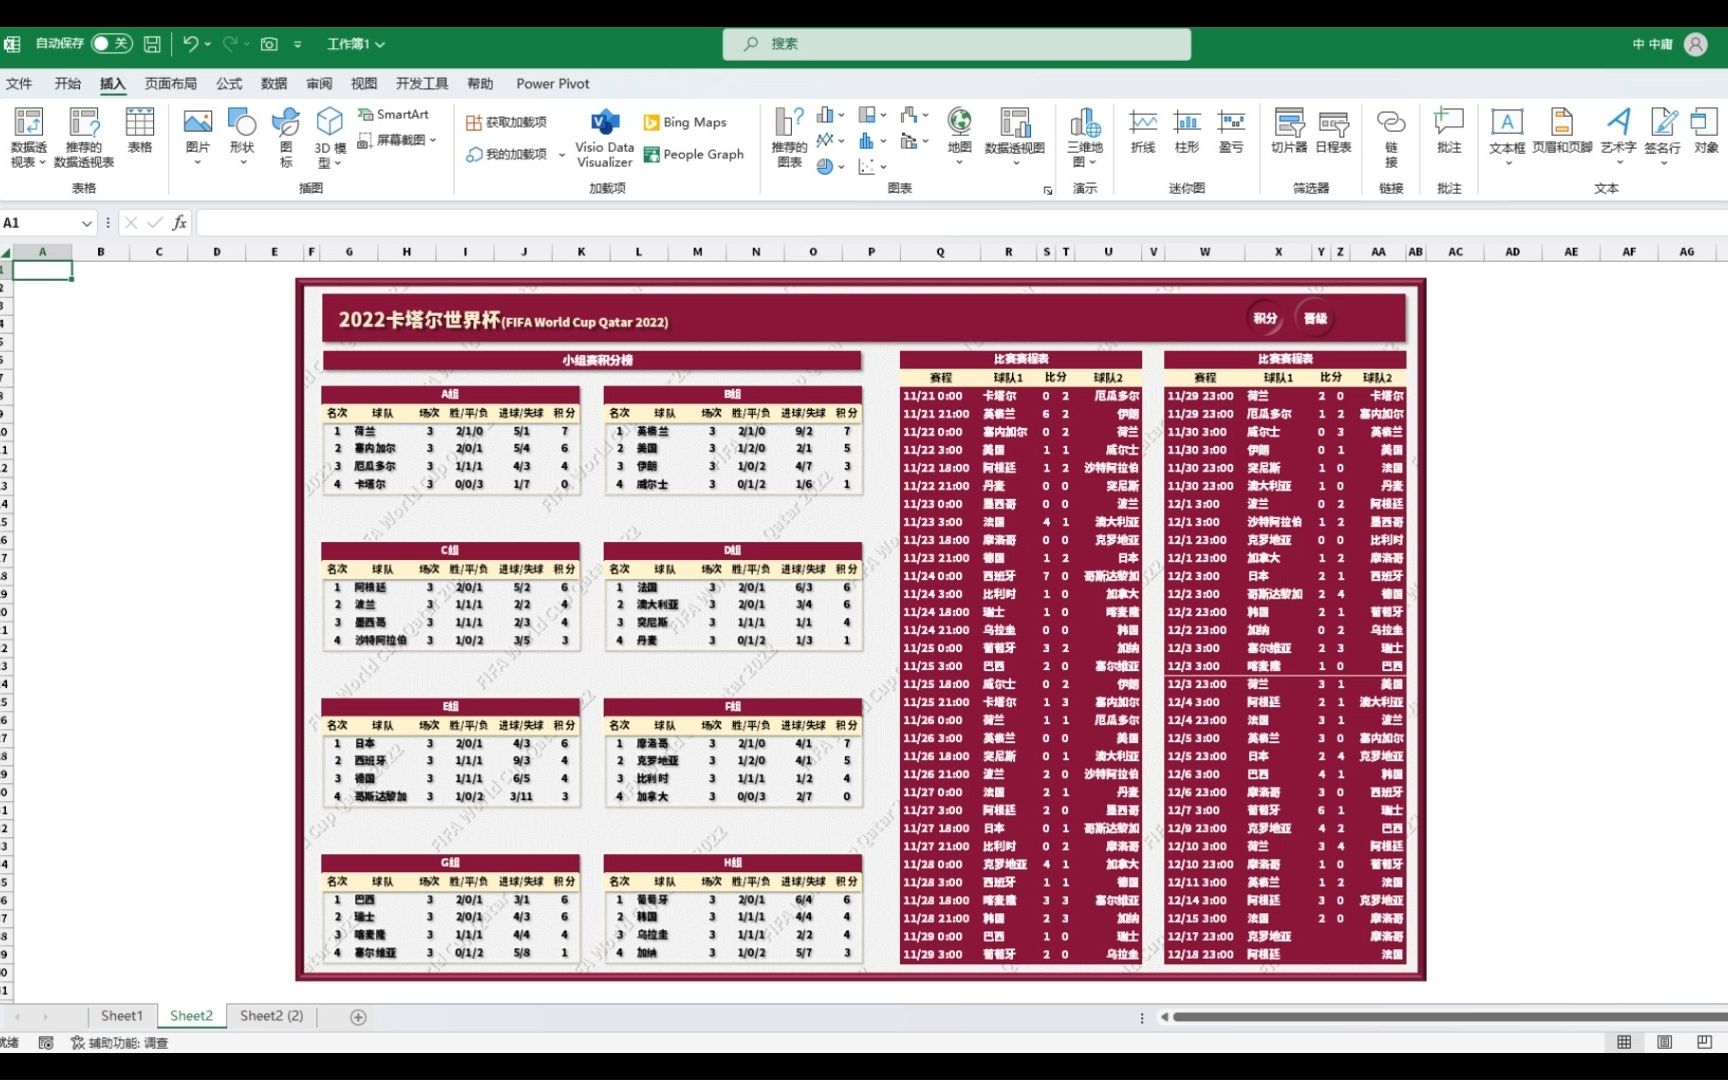Screen dimensions: 1728x1080
Task: Open Bing Maps add-in
Action: [685, 122]
